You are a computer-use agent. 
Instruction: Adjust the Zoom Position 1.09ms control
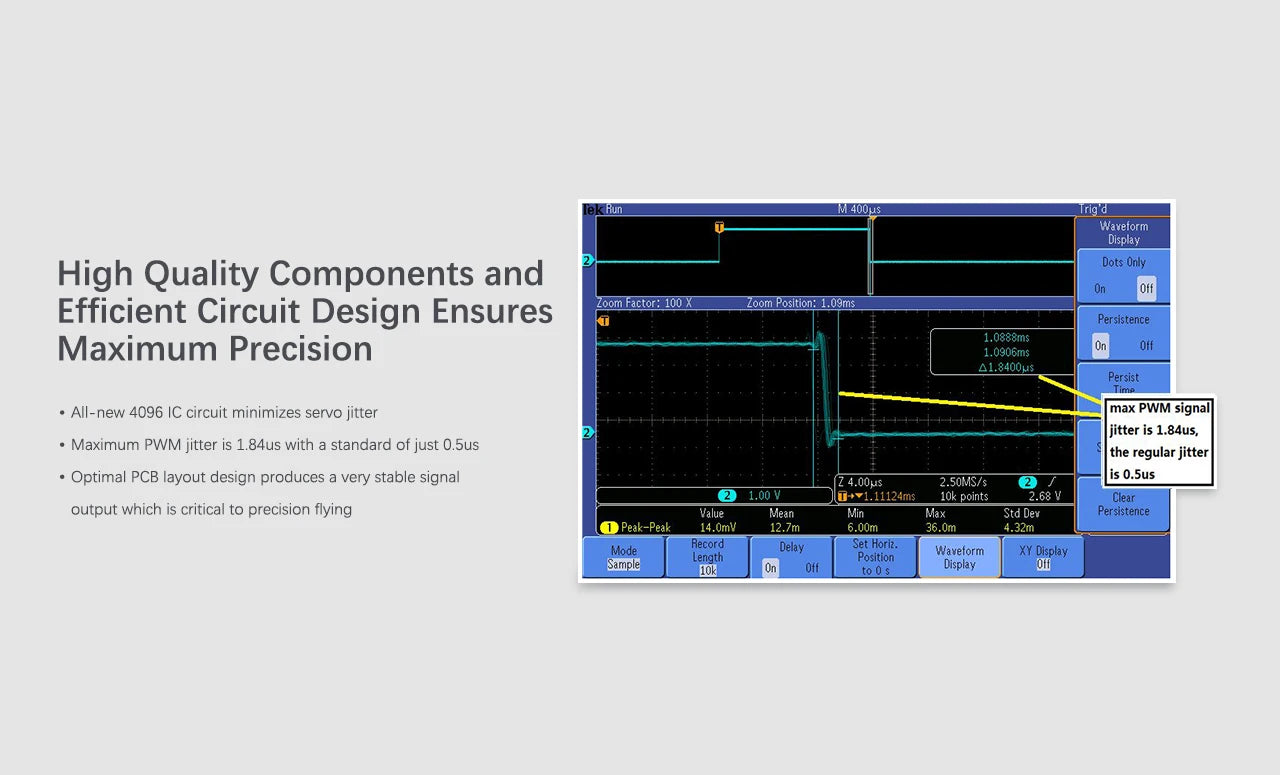click(800, 303)
